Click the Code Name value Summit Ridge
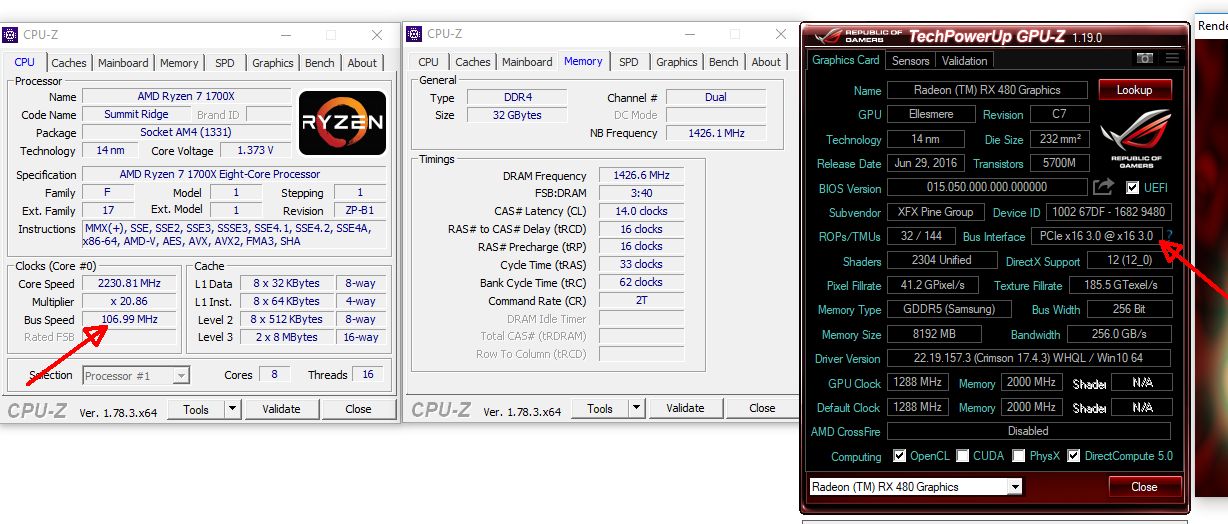 pyautogui.click(x=136, y=115)
